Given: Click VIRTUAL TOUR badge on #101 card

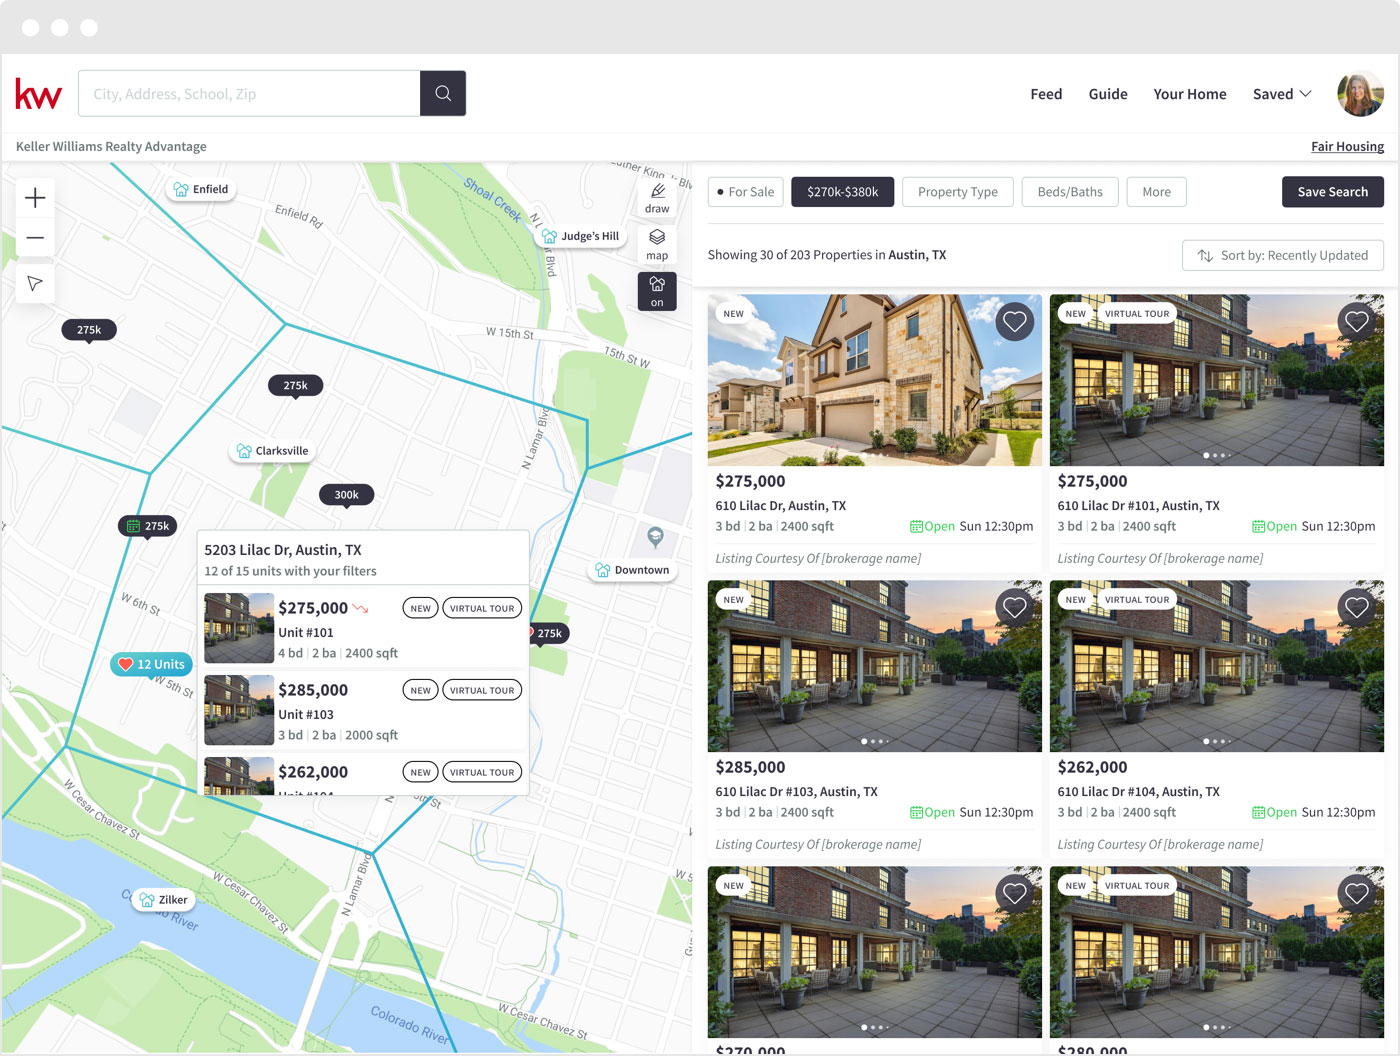Looking at the screenshot, I should (x=1137, y=313).
